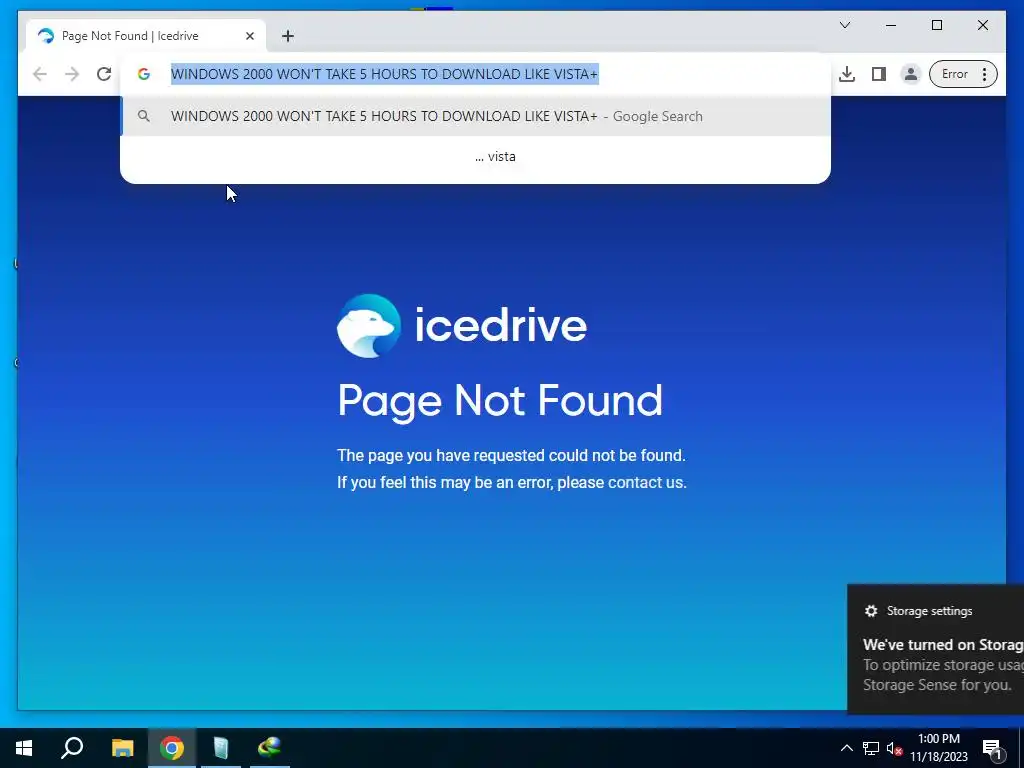Open the Chrome profile avatar
The width and height of the screenshot is (1024, 768).
point(910,74)
